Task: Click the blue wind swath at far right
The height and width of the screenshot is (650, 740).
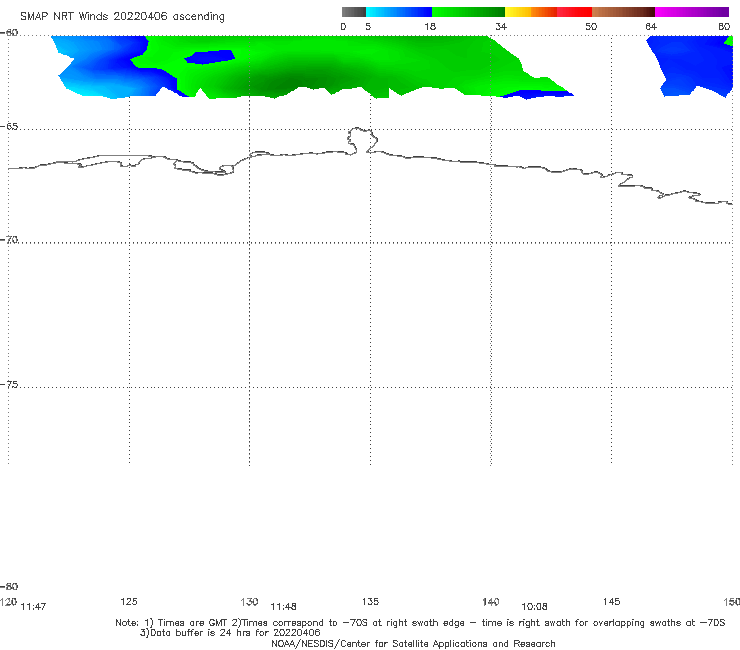Action: click(691, 66)
